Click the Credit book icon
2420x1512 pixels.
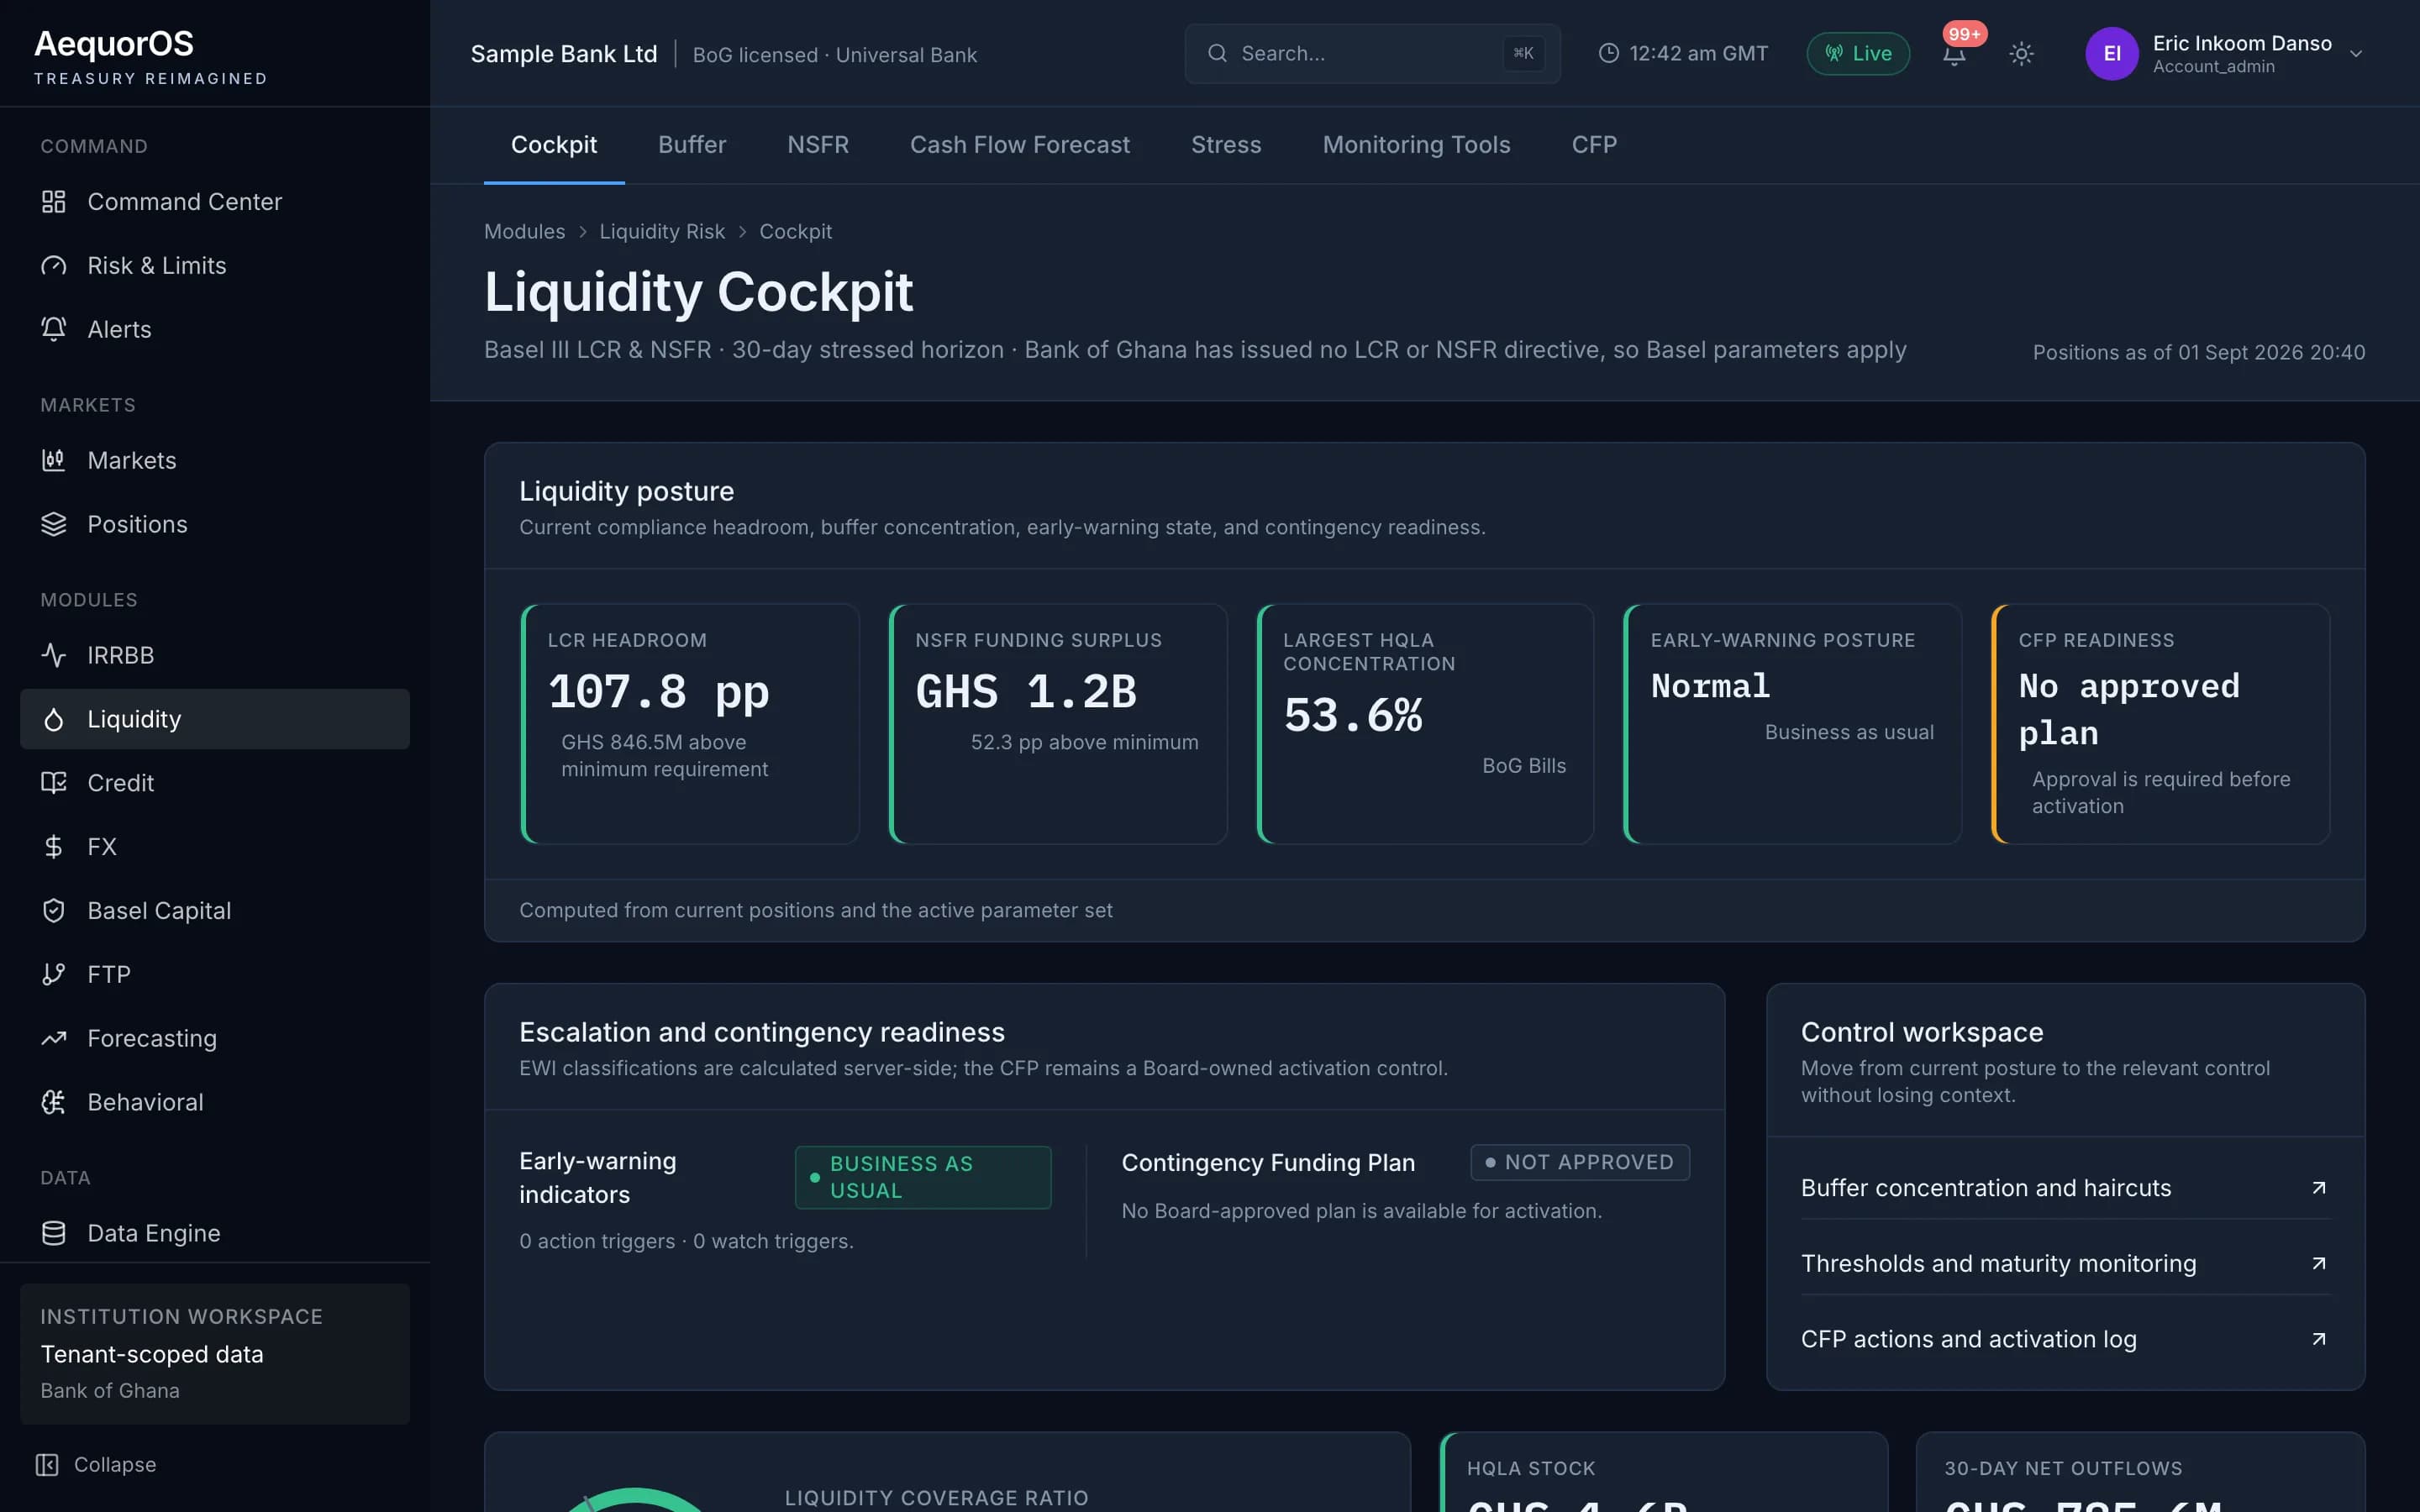point(53,783)
